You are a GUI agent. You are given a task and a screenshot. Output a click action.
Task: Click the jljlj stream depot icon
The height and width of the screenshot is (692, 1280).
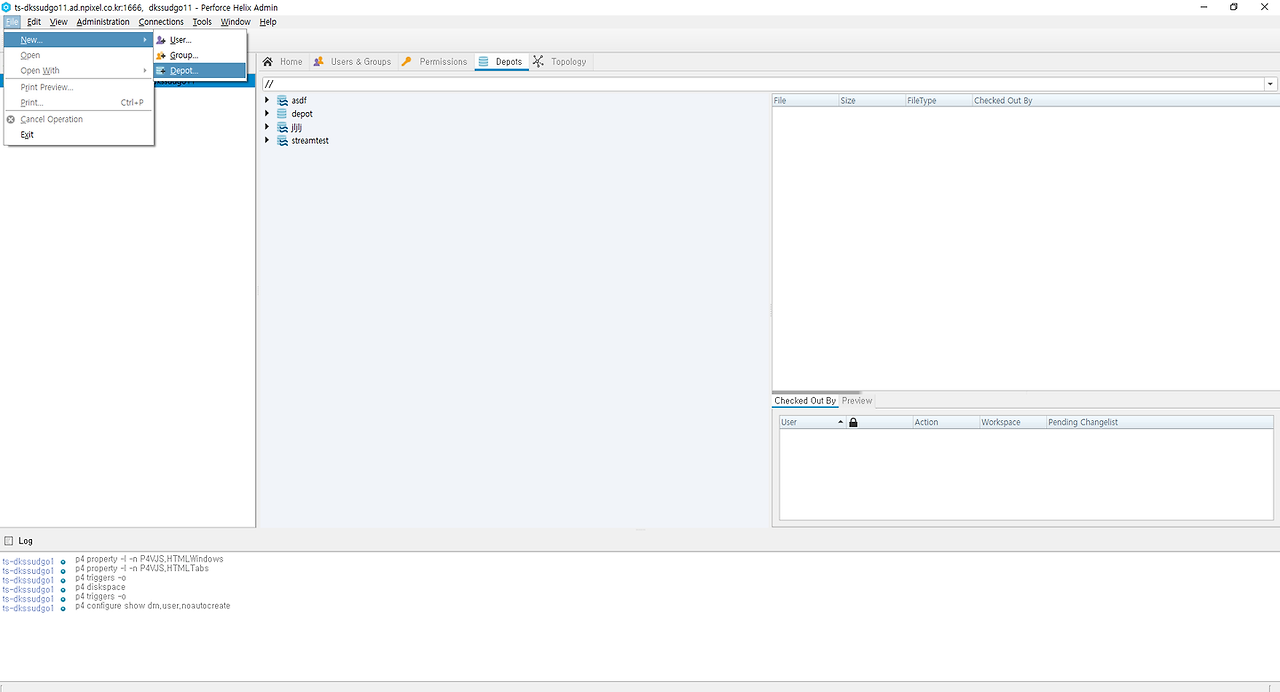coord(282,127)
